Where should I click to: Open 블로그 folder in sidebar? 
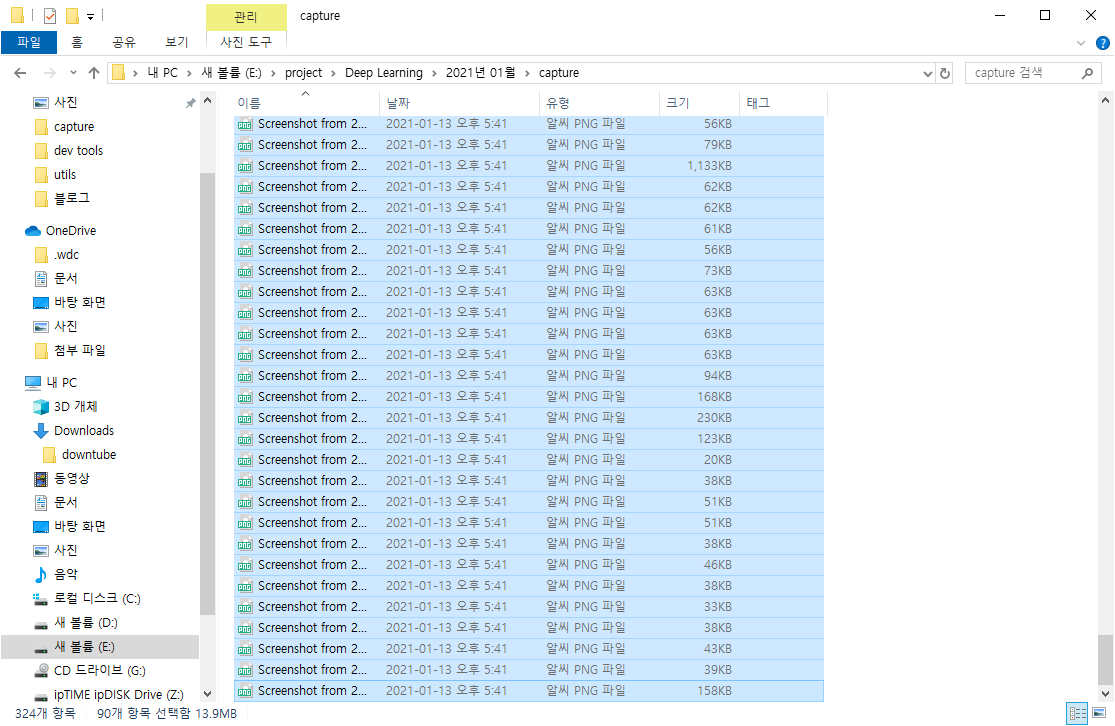tap(71, 198)
